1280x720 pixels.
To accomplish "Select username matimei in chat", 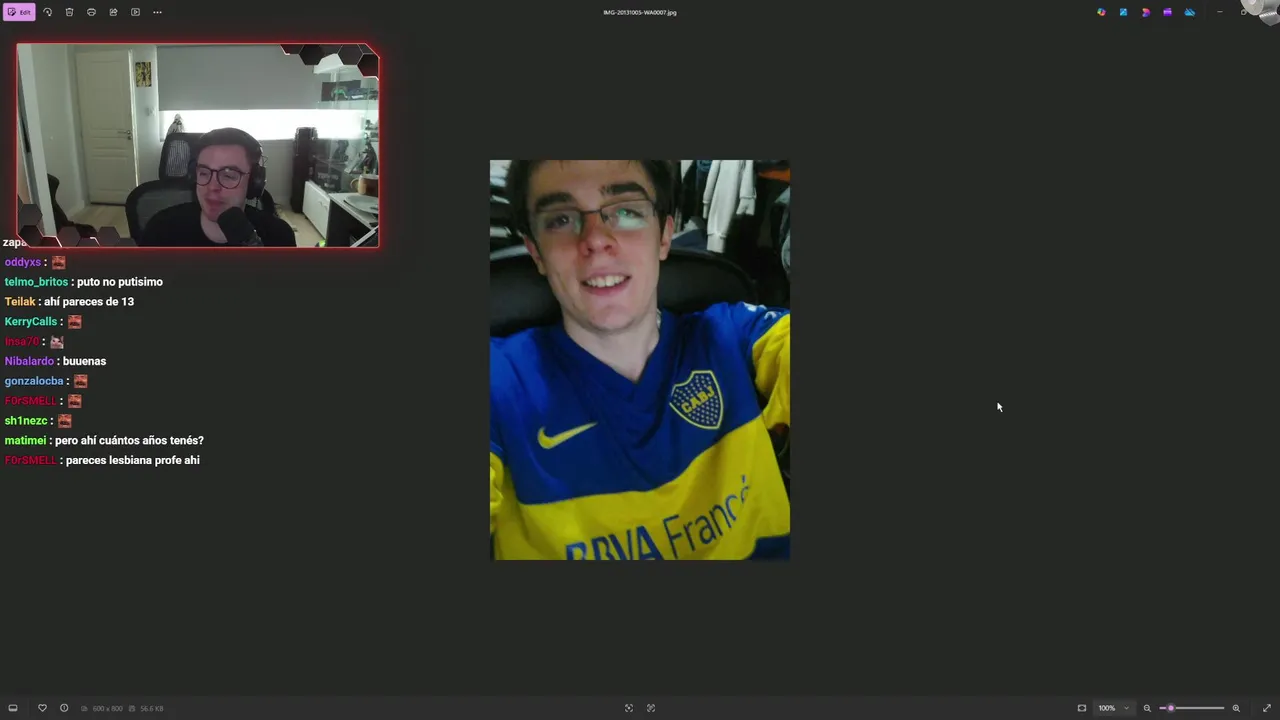I will (x=25, y=441).
